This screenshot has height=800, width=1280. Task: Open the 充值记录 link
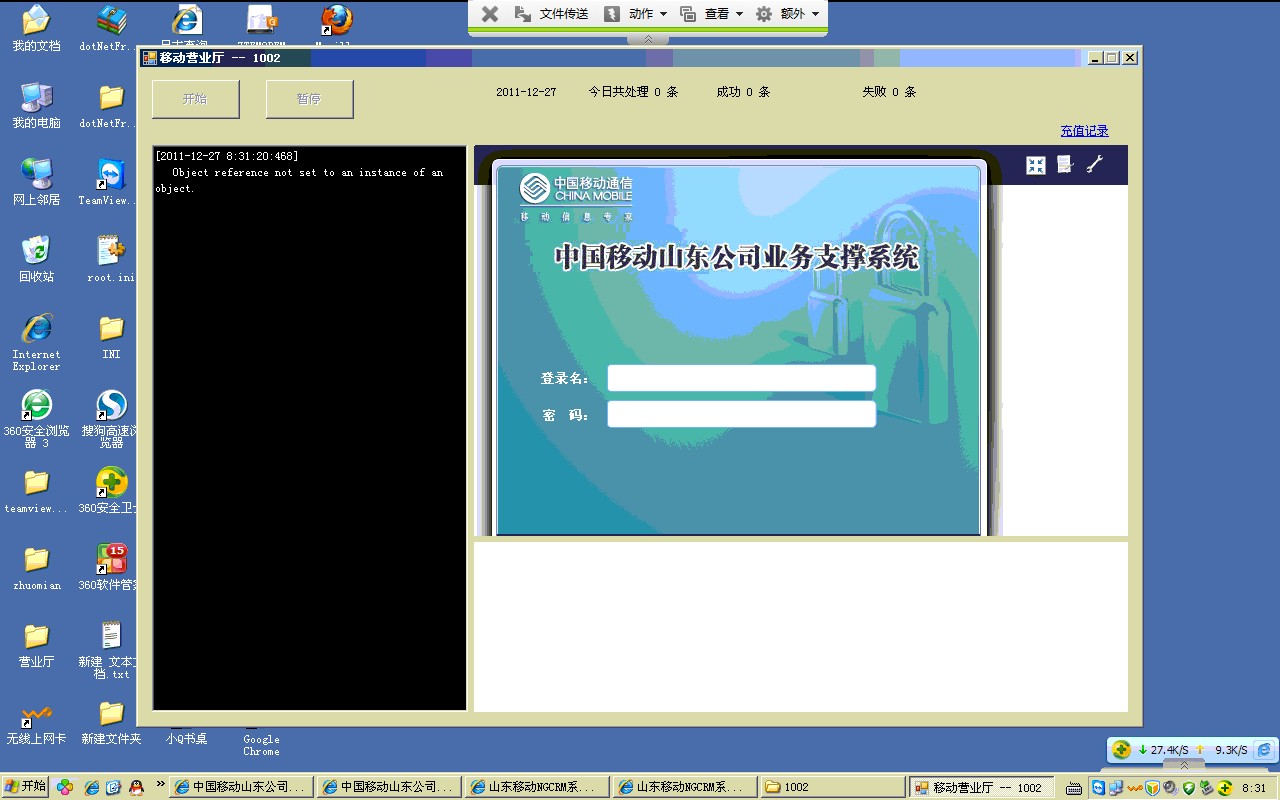click(x=1085, y=131)
